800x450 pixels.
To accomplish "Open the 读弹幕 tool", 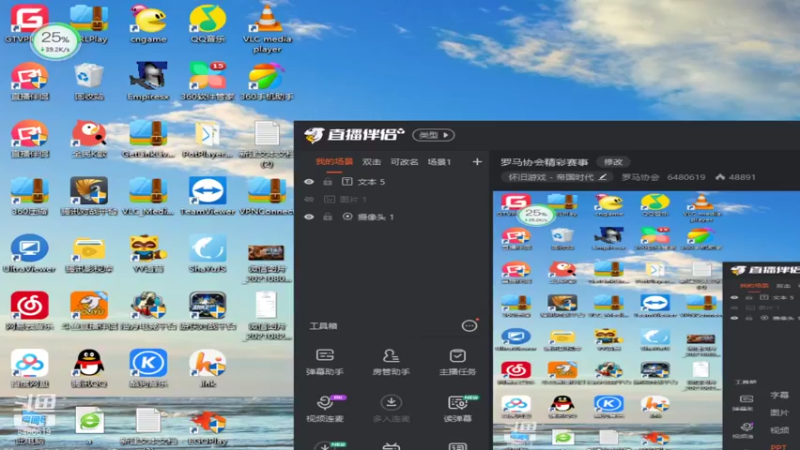I will coord(457,409).
